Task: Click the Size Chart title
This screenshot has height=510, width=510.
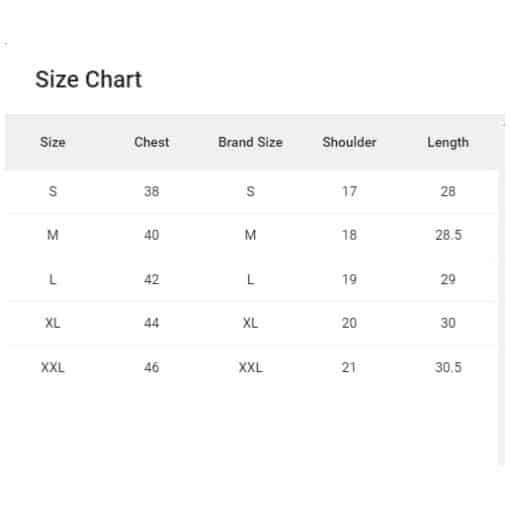Action: click(89, 80)
